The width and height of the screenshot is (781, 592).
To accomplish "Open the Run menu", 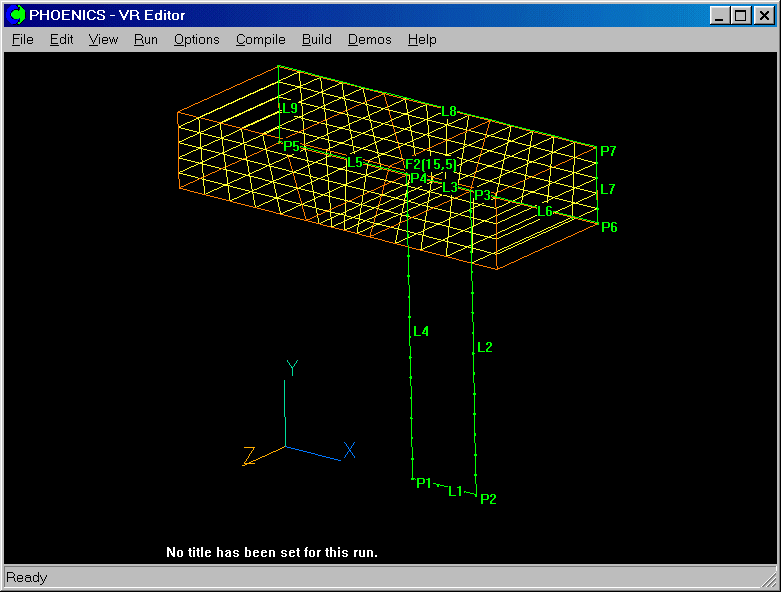I will [146, 40].
